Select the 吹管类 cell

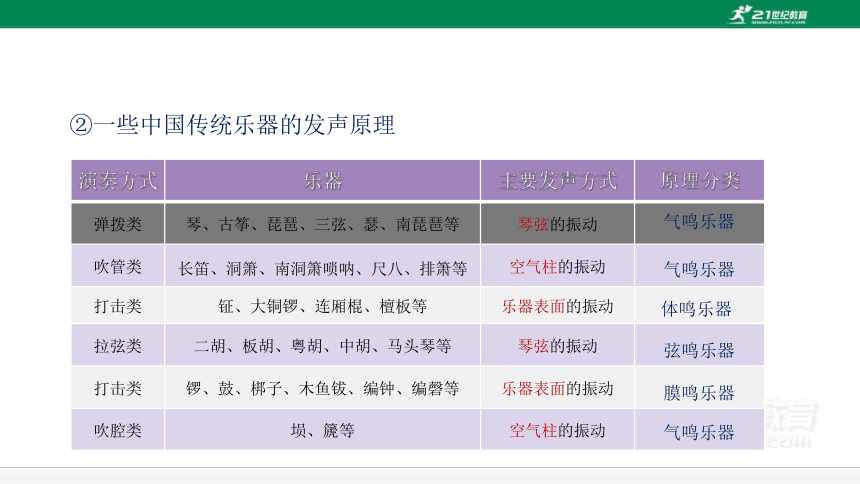[118, 267]
